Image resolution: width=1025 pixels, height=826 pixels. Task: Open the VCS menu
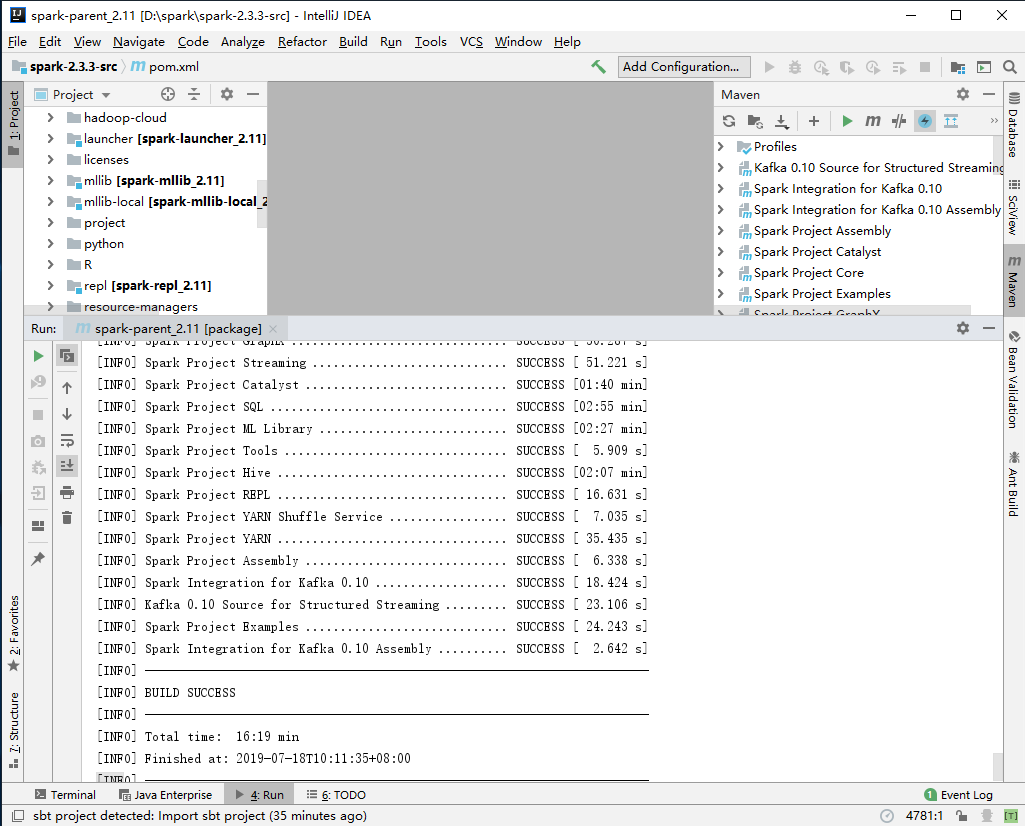coord(470,42)
